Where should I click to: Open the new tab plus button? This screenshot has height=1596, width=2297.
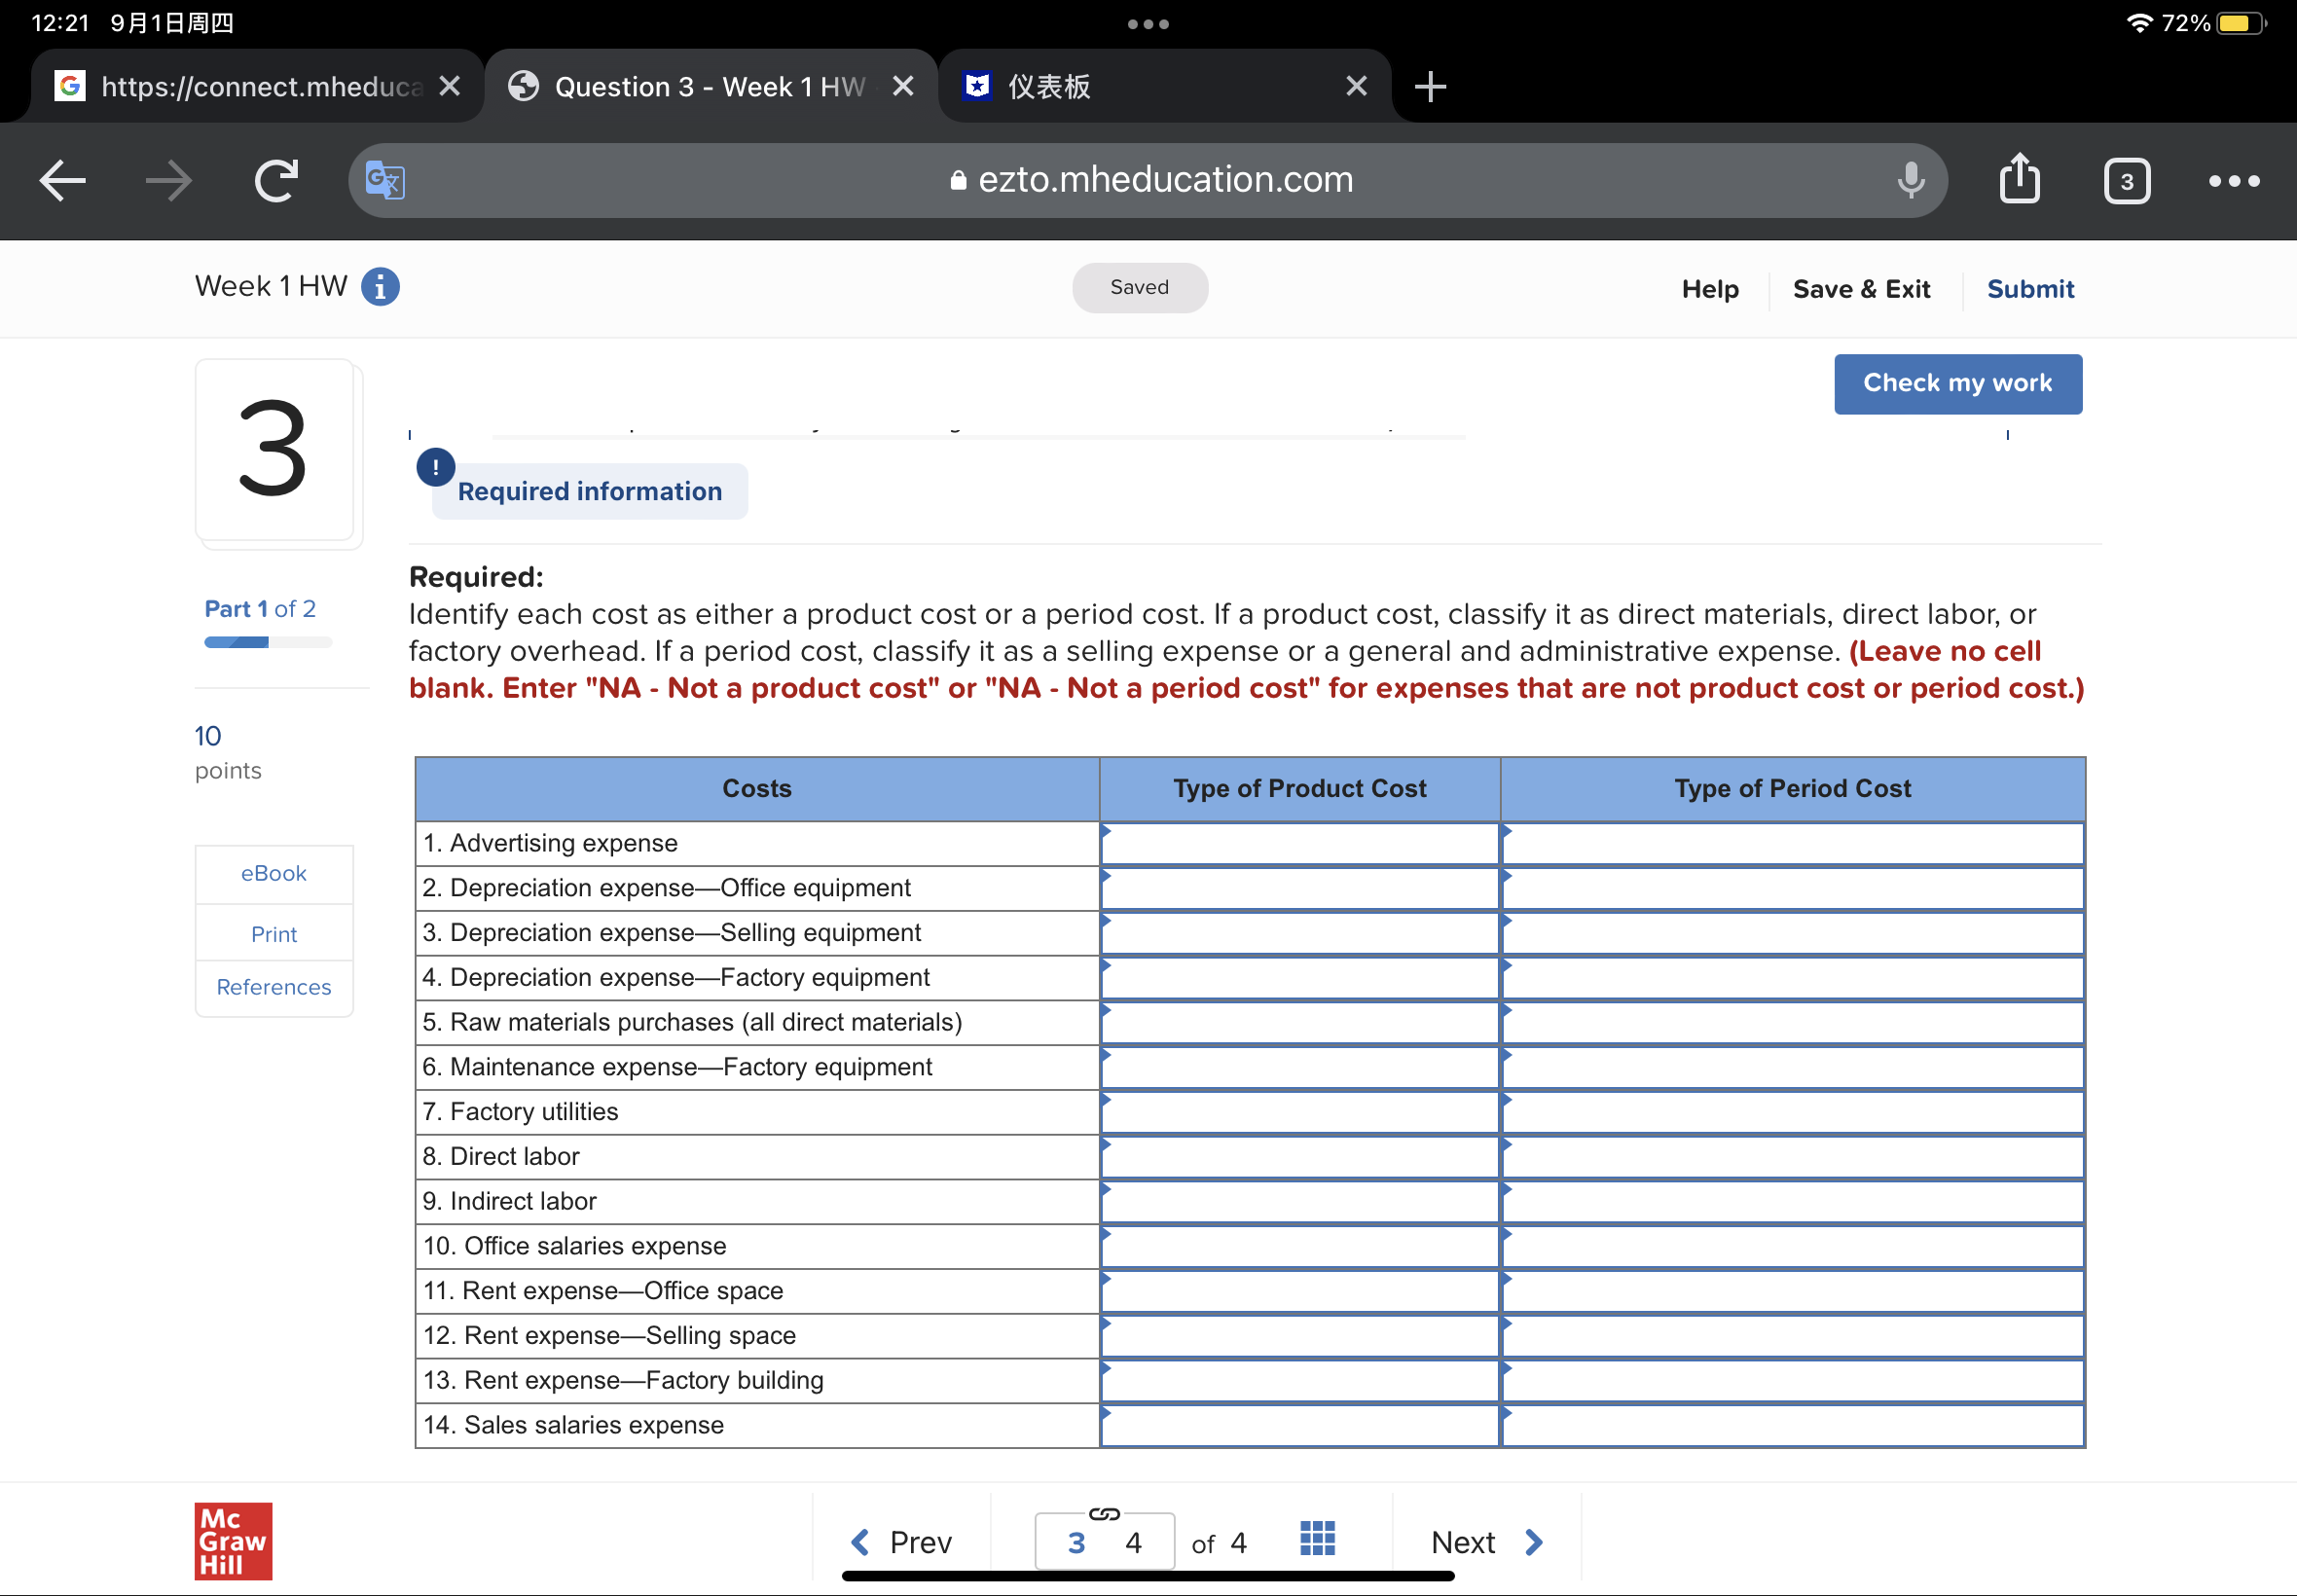1430,87
